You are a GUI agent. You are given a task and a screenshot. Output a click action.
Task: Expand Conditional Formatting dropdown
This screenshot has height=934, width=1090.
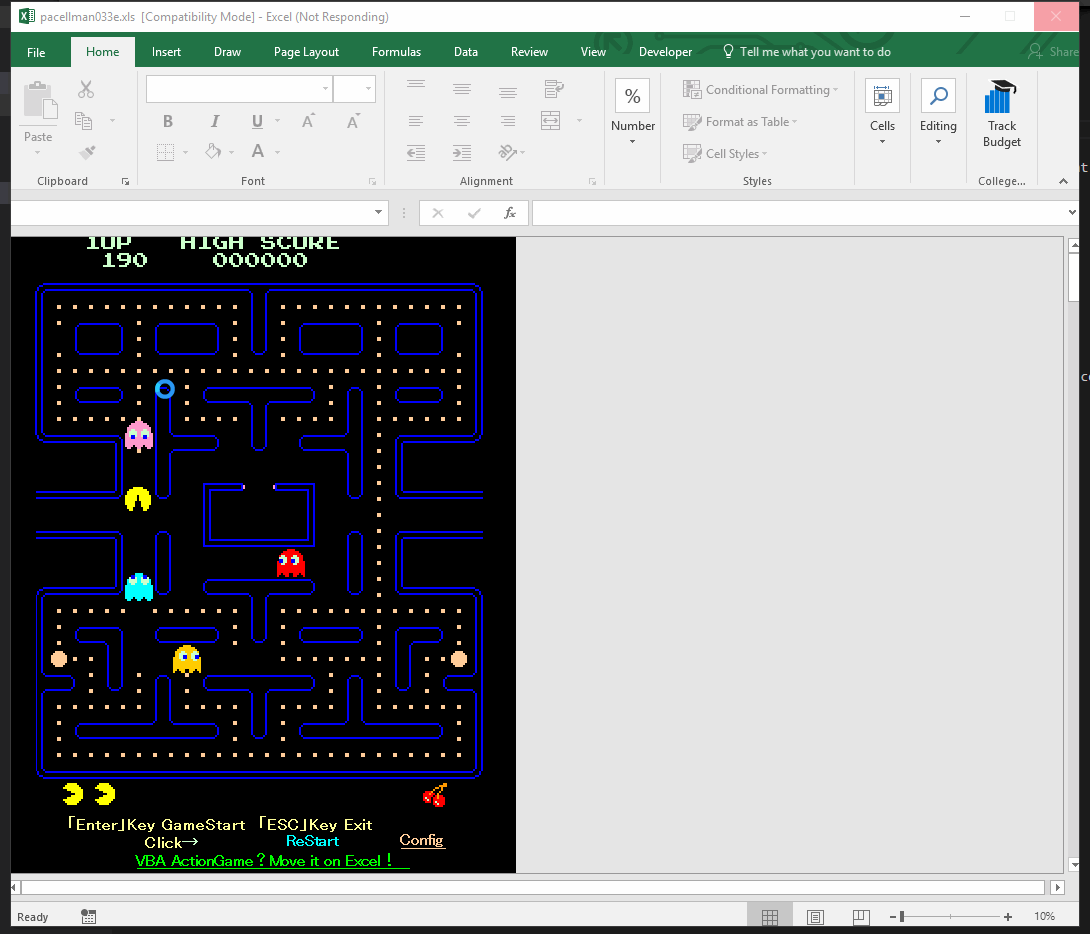[760, 90]
